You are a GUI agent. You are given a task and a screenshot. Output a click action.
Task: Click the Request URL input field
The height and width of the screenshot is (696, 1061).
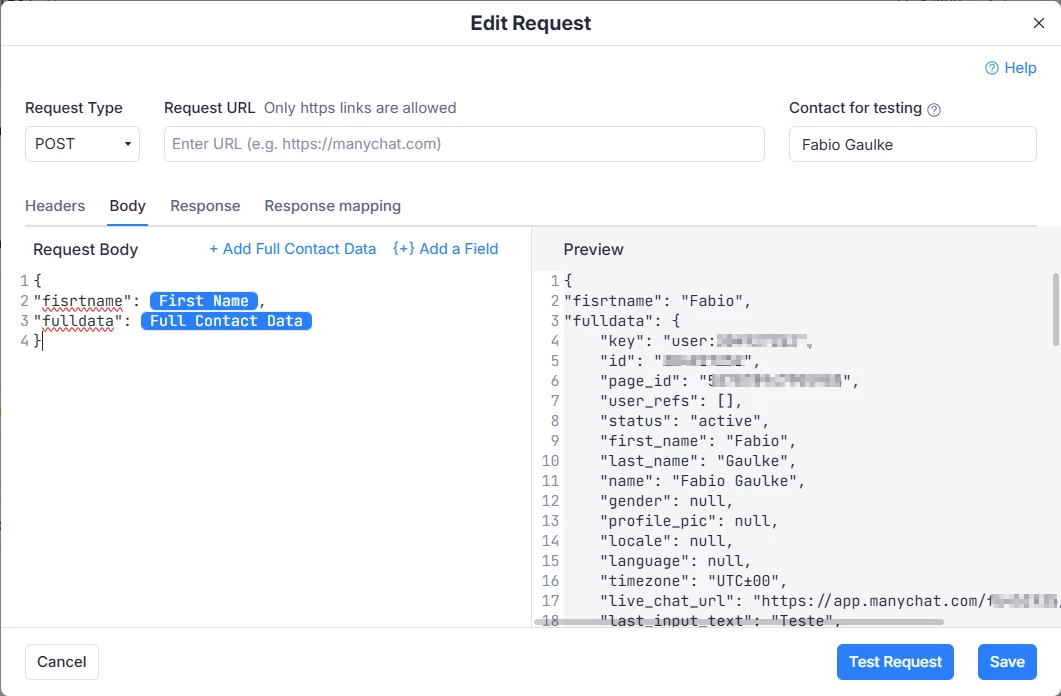coord(464,144)
